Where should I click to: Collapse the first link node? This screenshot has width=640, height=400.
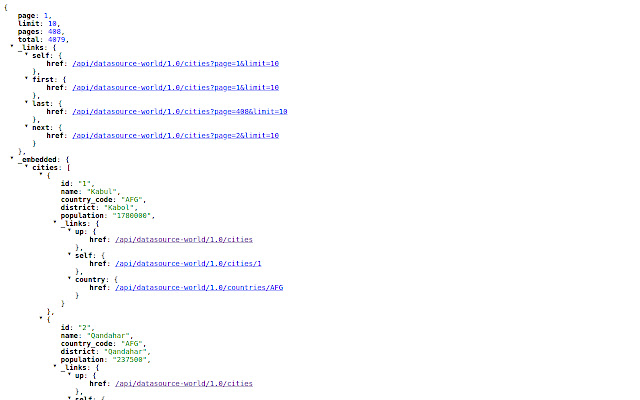coord(26,78)
